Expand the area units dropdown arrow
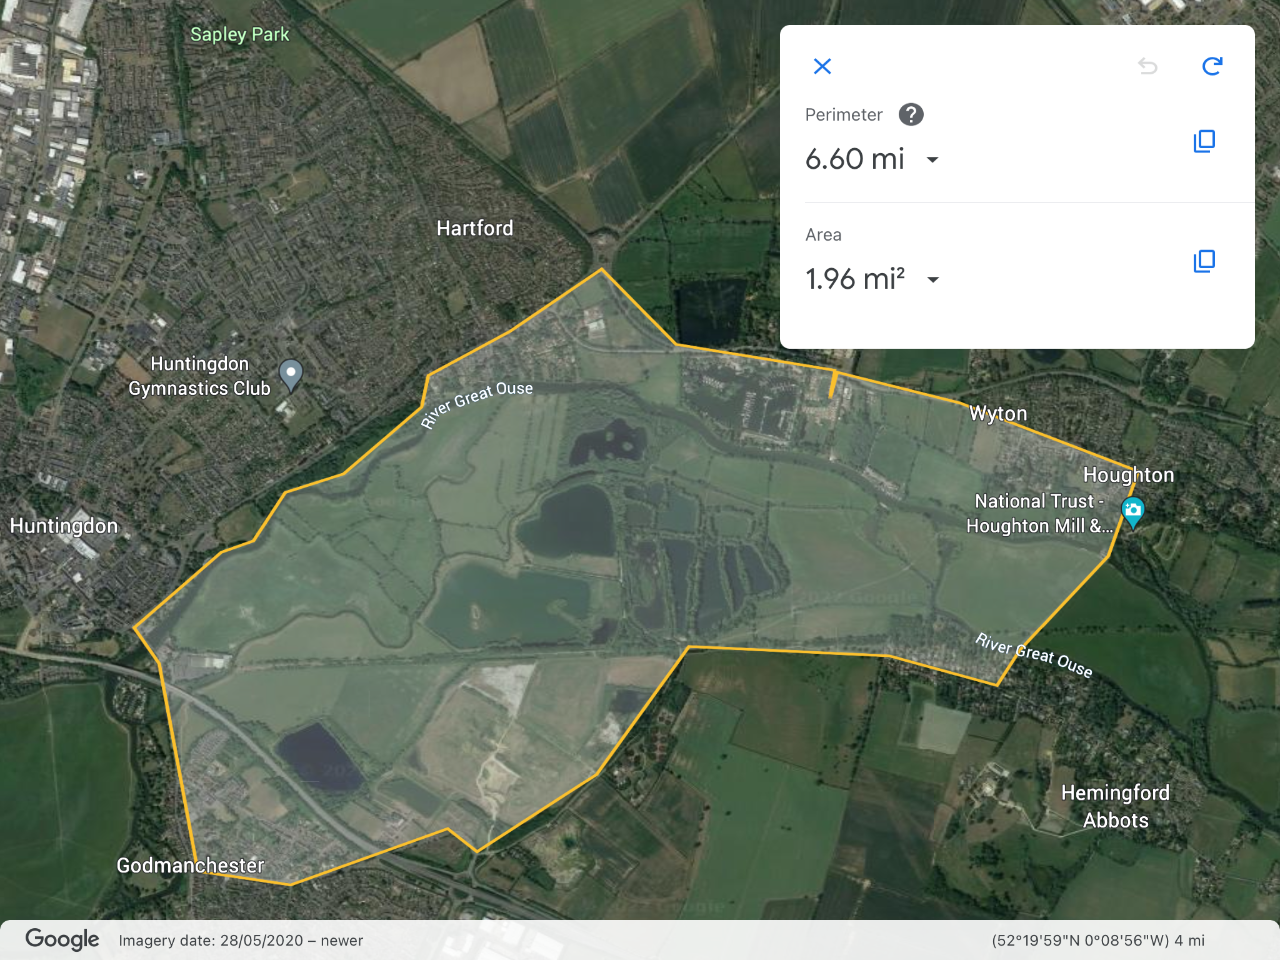This screenshot has width=1280, height=960. click(x=932, y=280)
